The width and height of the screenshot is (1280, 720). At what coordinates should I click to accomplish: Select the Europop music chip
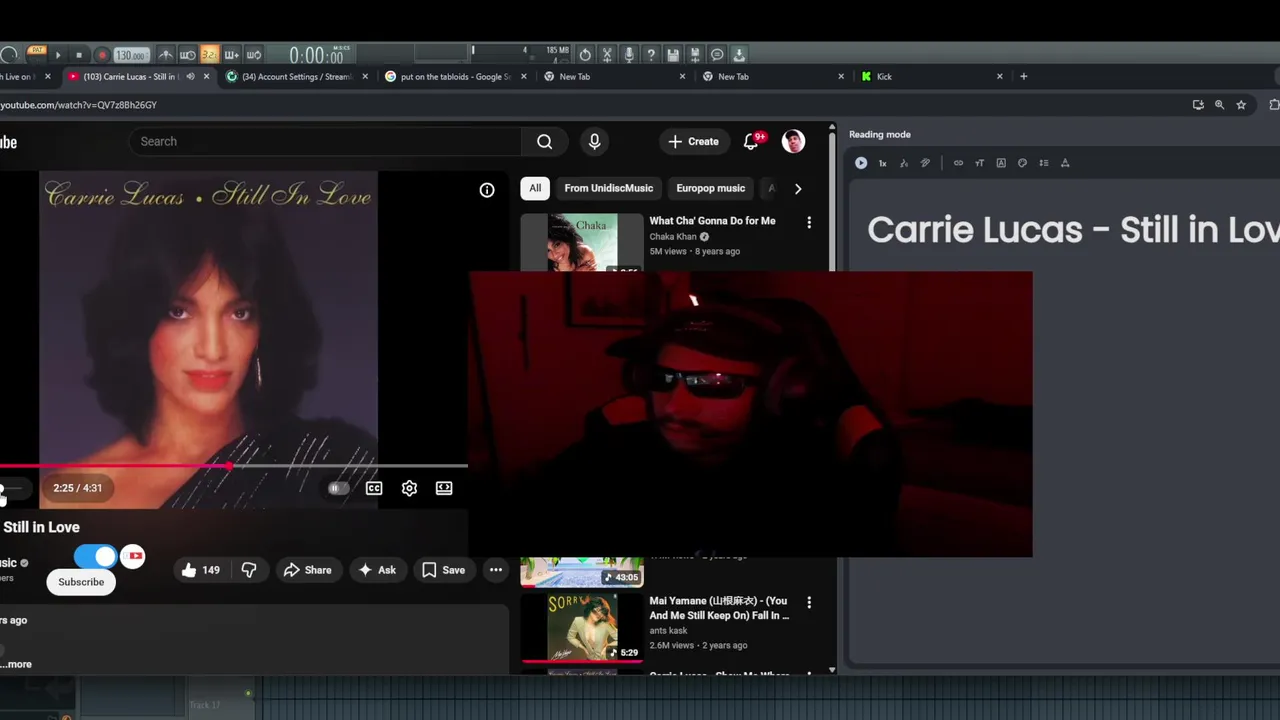(711, 188)
